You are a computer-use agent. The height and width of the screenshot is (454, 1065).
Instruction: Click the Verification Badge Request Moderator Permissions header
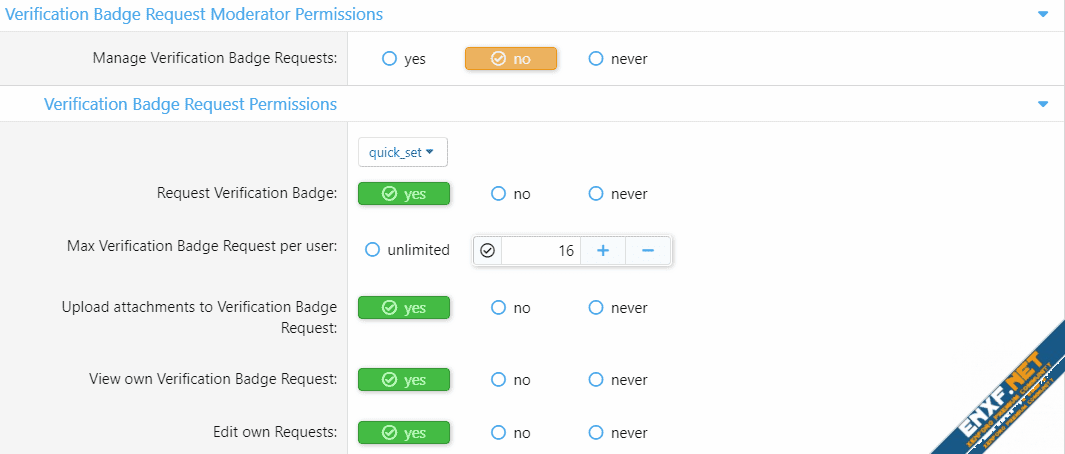[194, 15]
